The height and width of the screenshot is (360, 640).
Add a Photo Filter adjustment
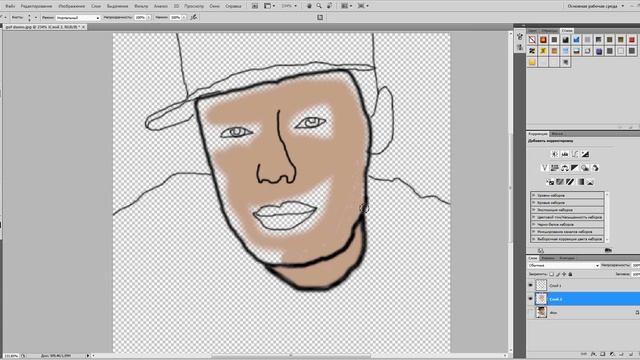pos(585,168)
